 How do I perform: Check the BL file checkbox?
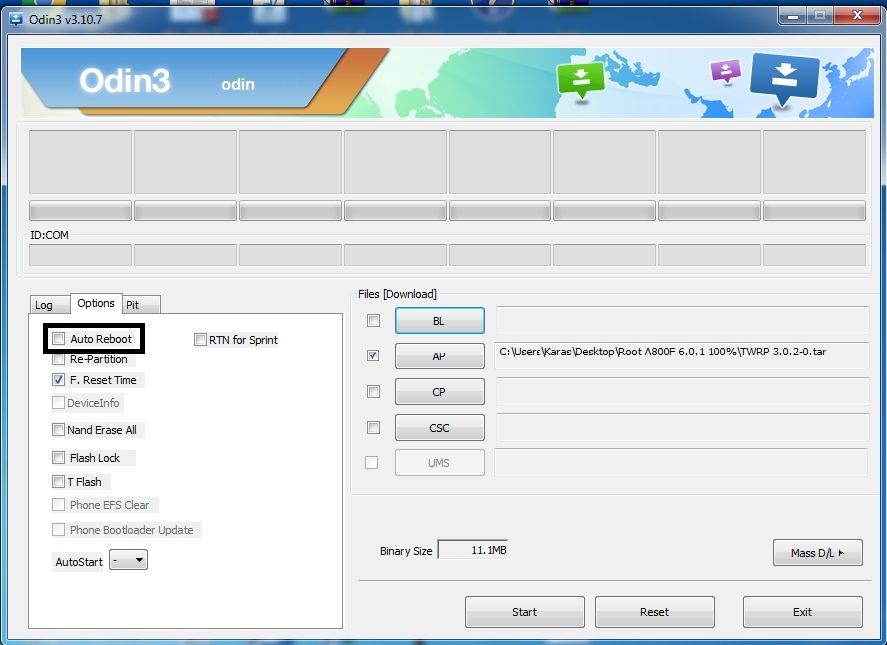tap(373, 321)
